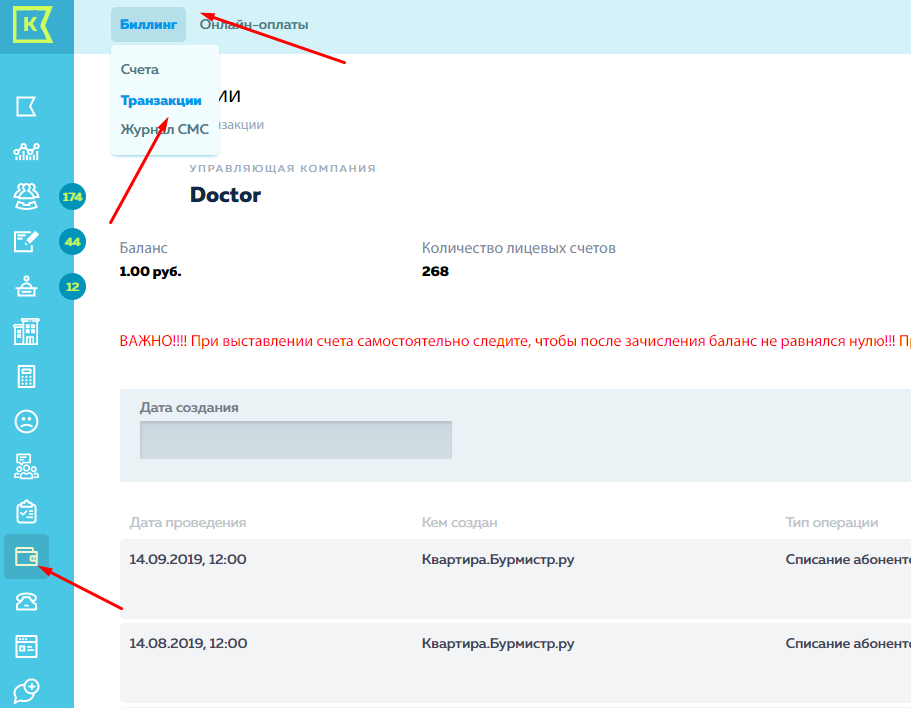Open the residents group icon
911x708 pixels.
pyautogui.click(x=26, y=196)
